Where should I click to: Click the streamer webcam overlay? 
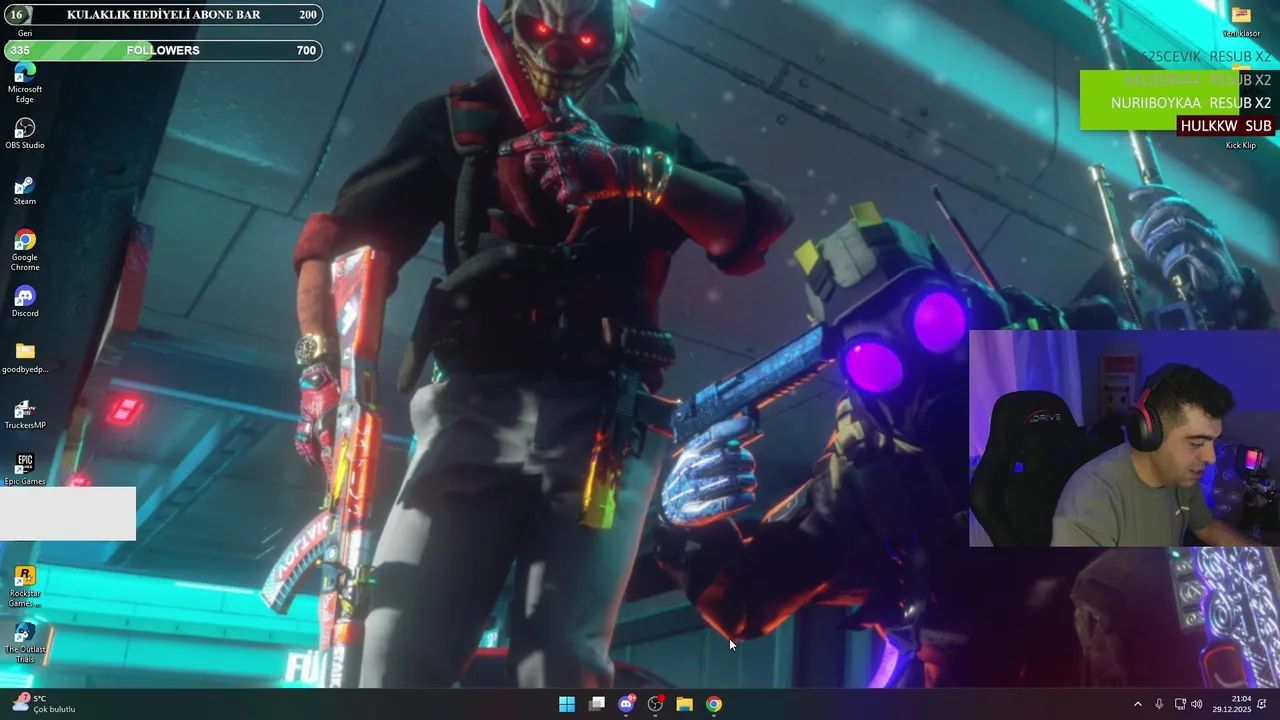1124,438
